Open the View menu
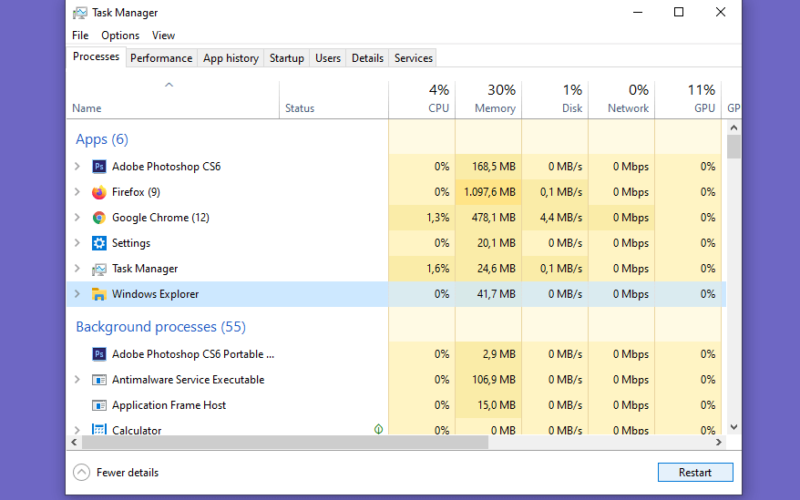This screenshot has width=800, height=500. click(163, 35)
